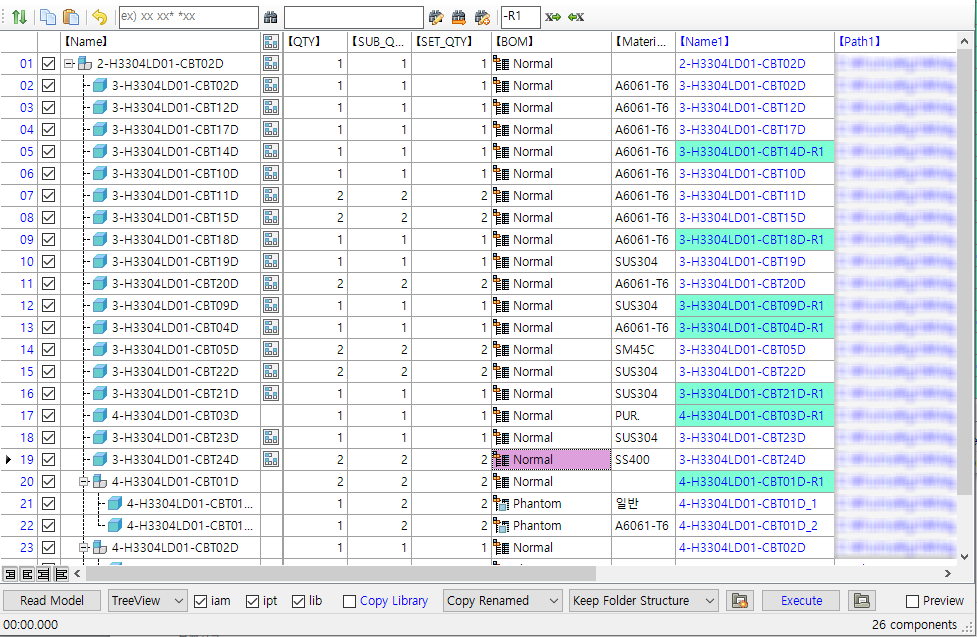The width and height of the screenshot is (977, 637).
Task: Open the TreeView dropdown
Action: tap(148, 601)
